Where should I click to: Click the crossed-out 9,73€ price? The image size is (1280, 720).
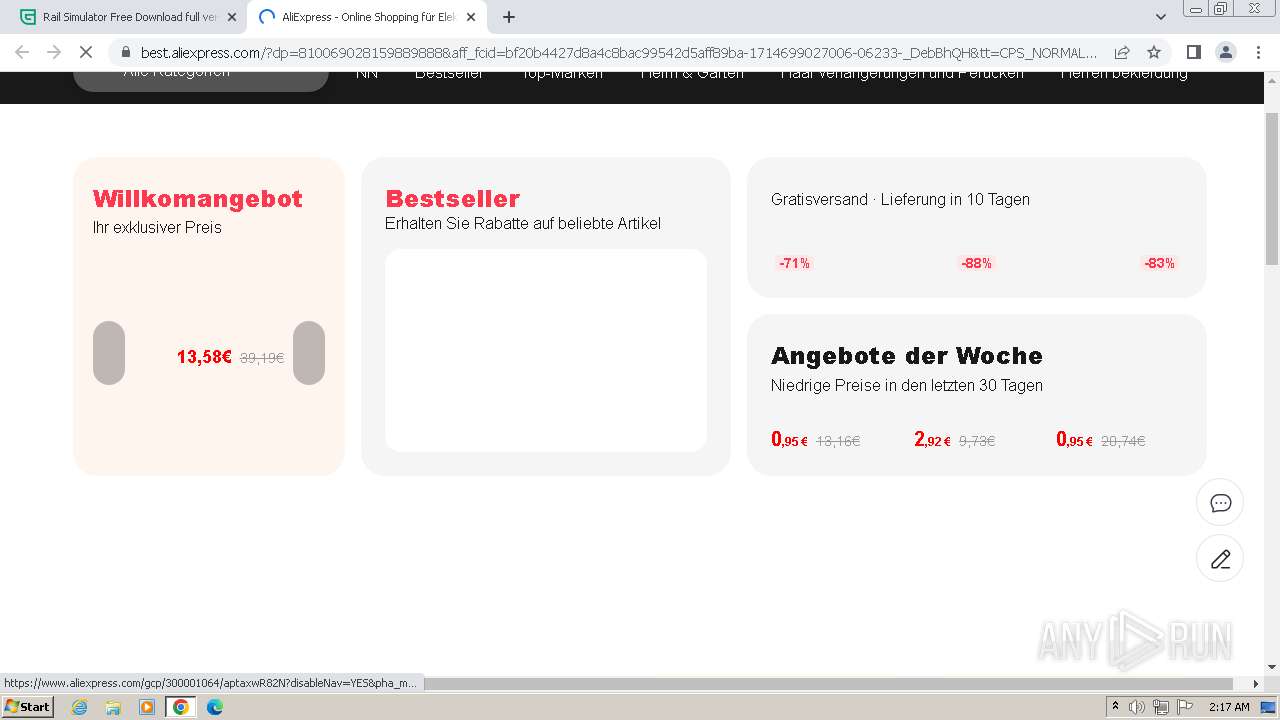tap(977, 441)
